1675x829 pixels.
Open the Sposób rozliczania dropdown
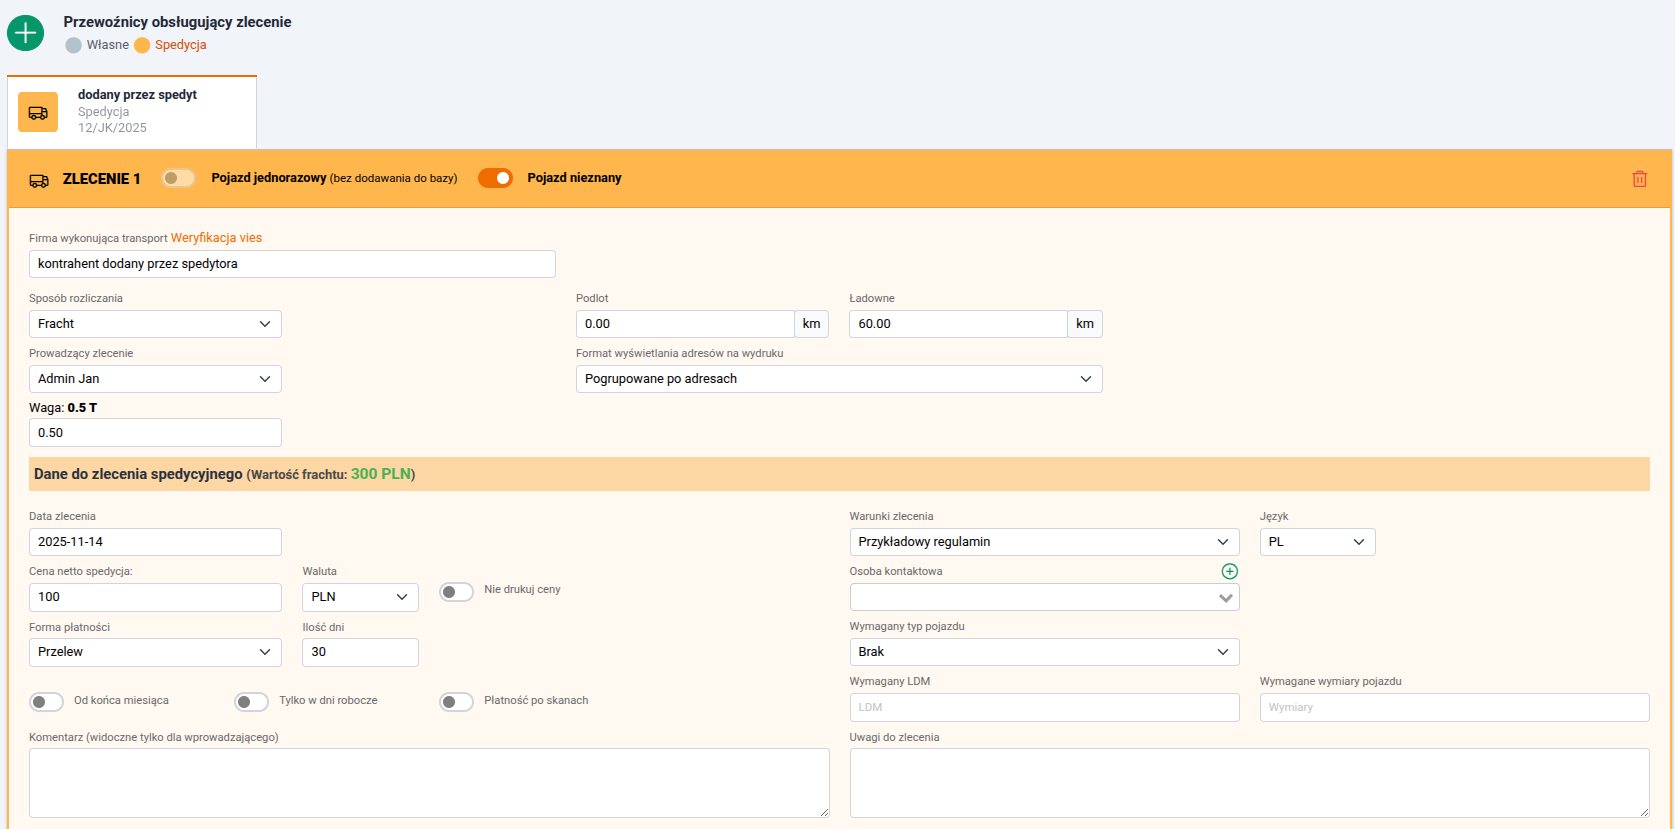pyautogui.click(x=155, y=324)
